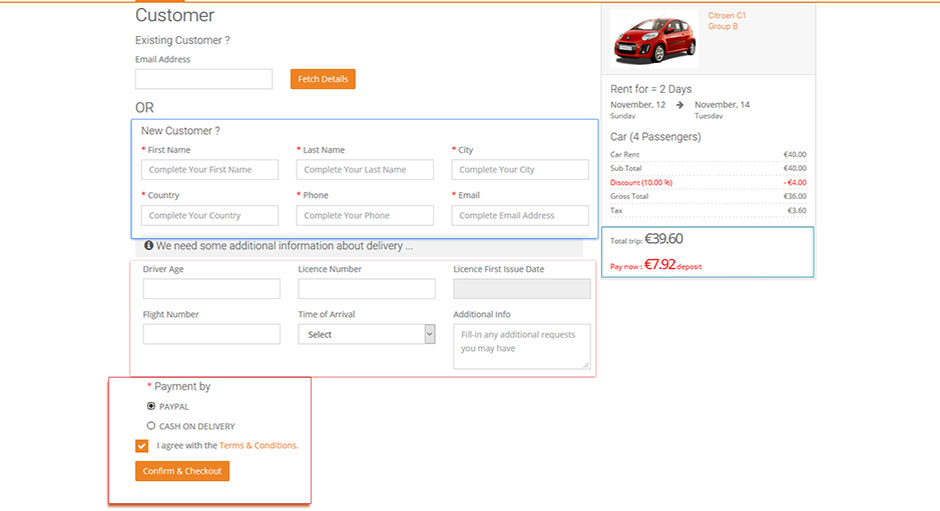The image size is (940, 511).
Task: Click the Additional Info text area
Action: 521,346
